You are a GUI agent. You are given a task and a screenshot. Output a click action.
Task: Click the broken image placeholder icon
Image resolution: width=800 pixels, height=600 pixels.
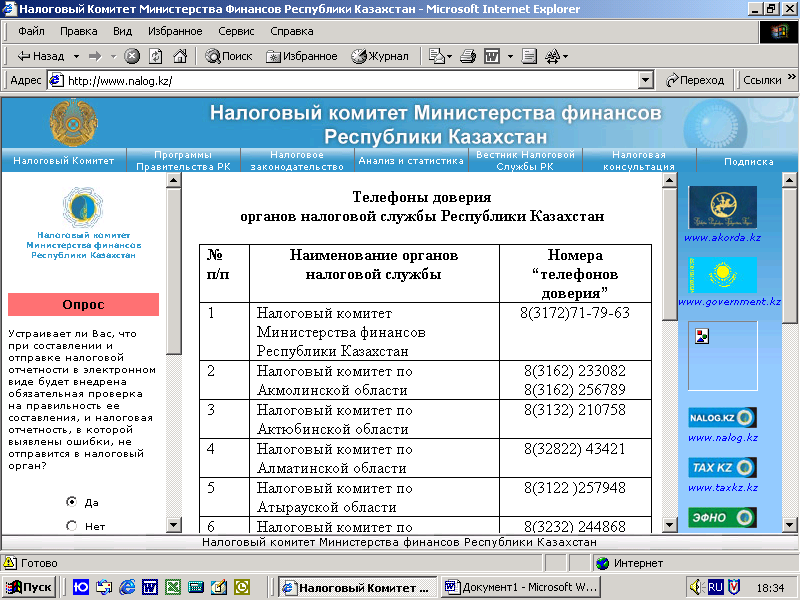[702, 336]
